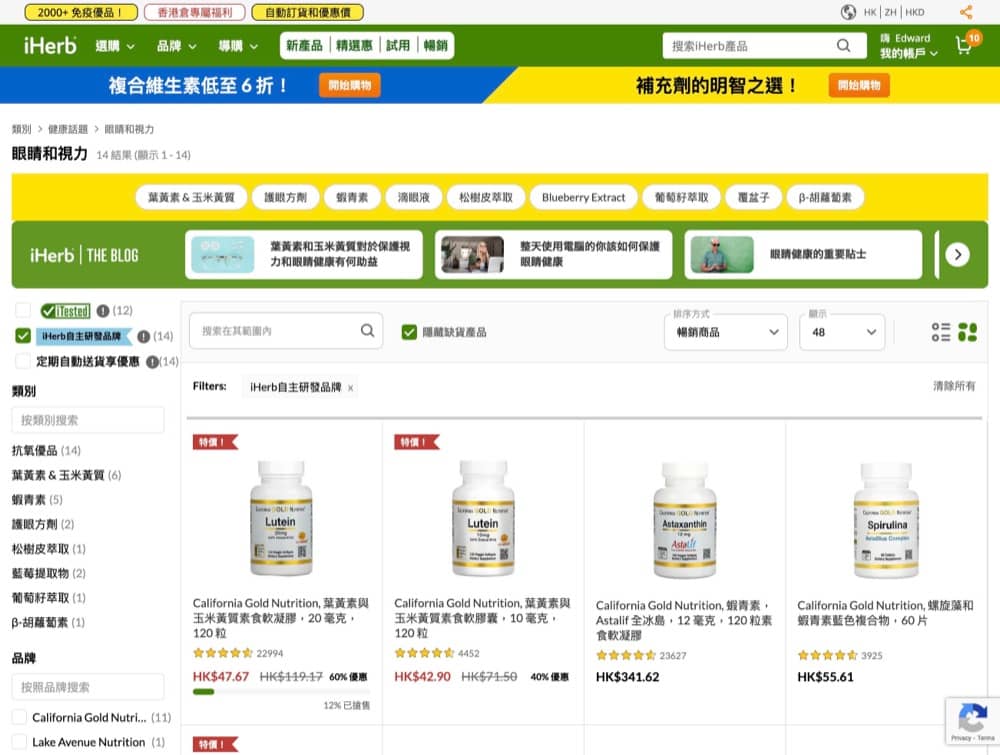The image size is (1000, 755).
Task: Click the 自動訂貨和優惠價 promo pill
Action: 307,12
